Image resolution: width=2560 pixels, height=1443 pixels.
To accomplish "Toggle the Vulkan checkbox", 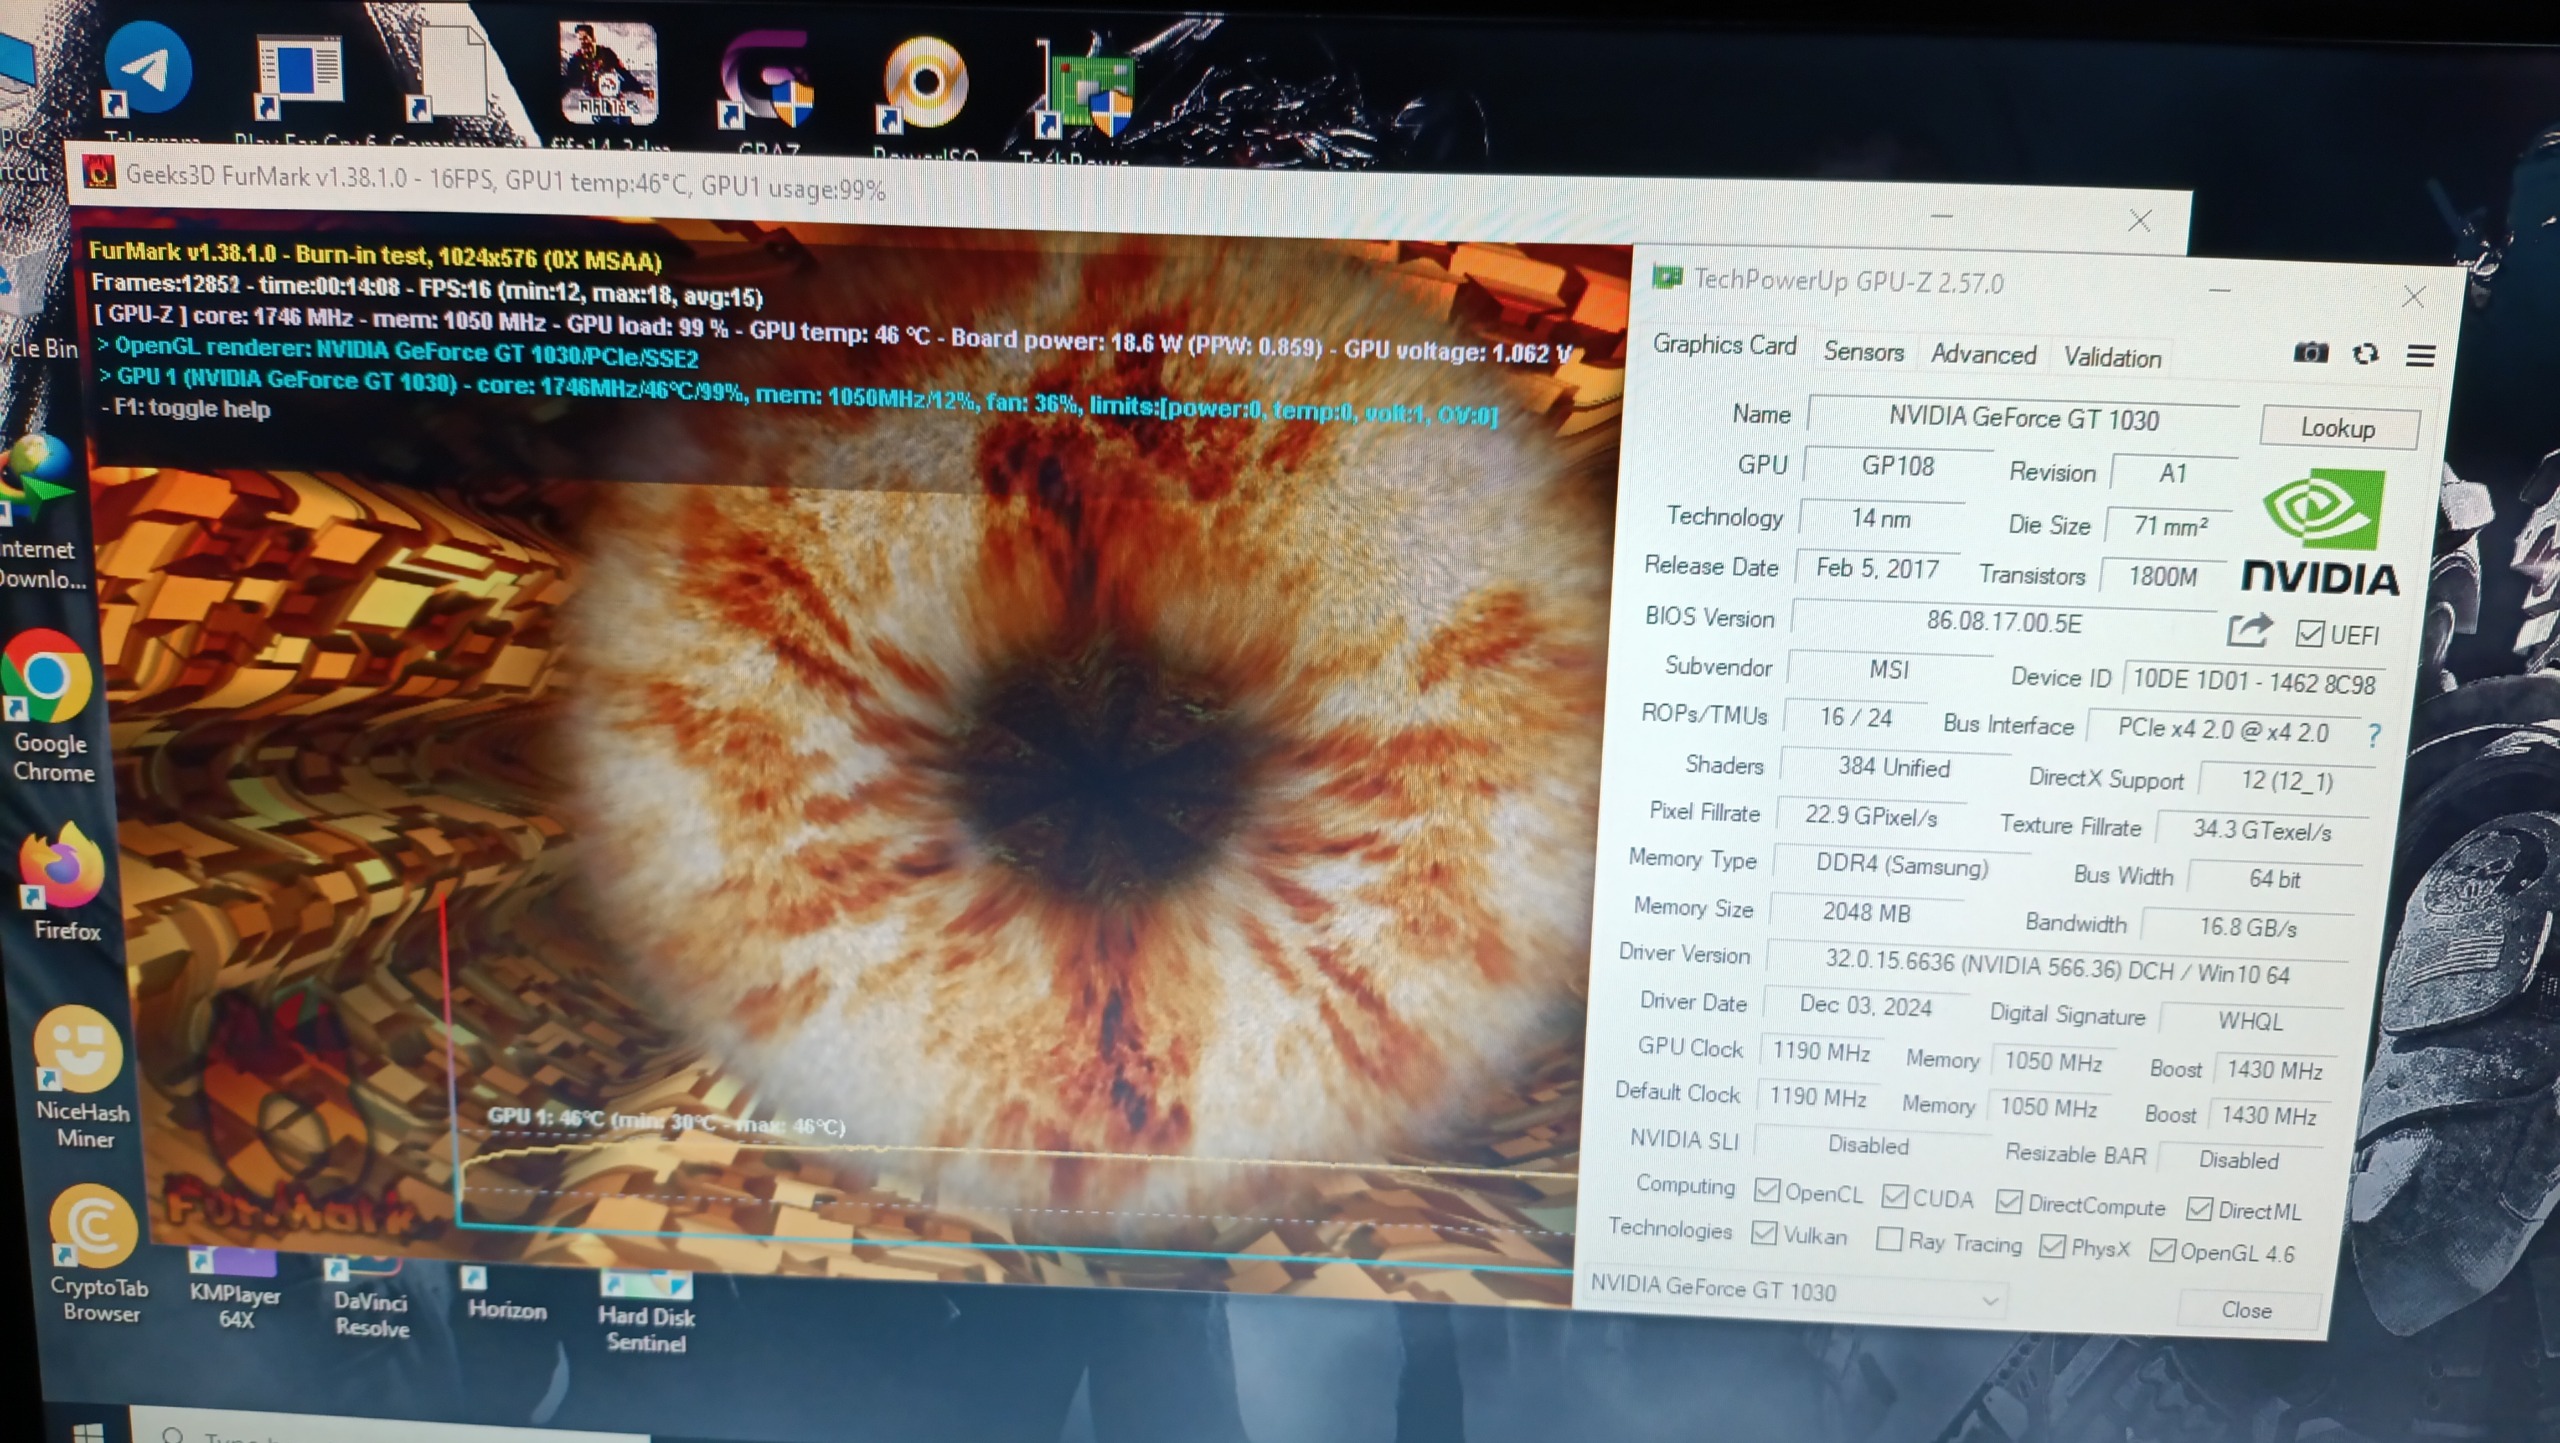I will click(1765, 1233).
